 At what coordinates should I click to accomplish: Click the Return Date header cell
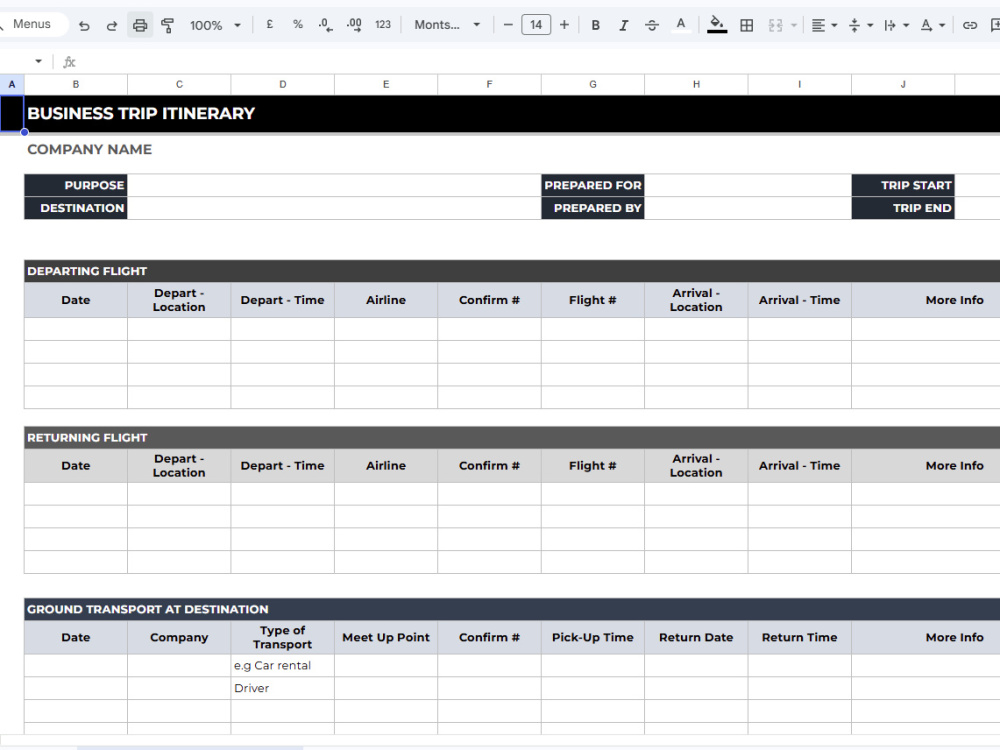coord(696,637)
